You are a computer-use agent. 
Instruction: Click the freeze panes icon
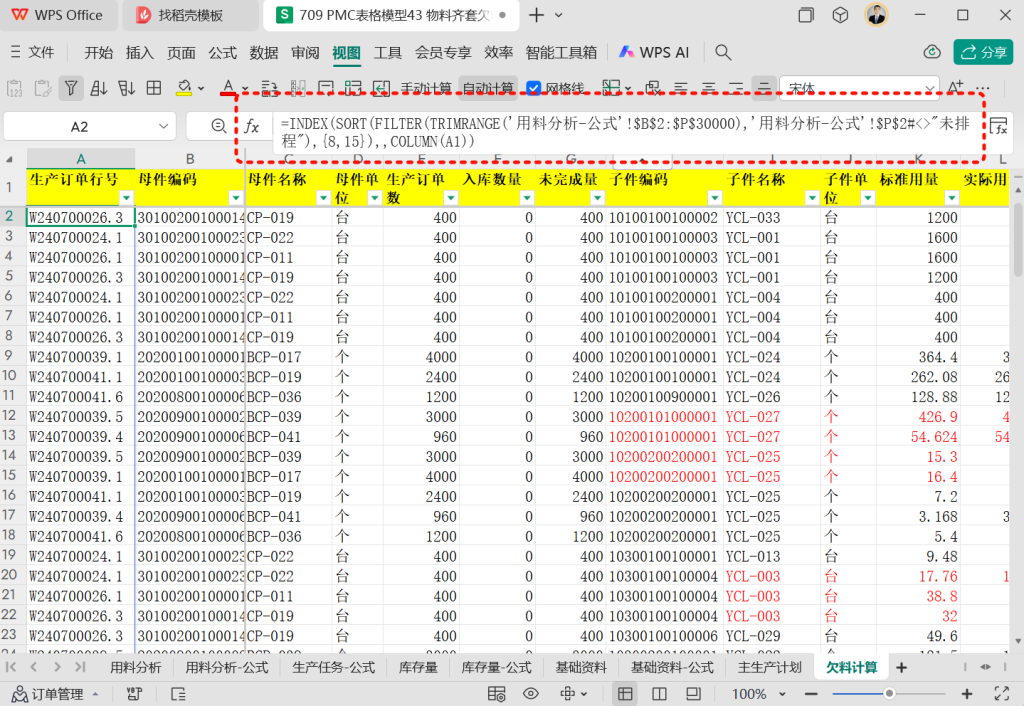click(x=611, y=88)
